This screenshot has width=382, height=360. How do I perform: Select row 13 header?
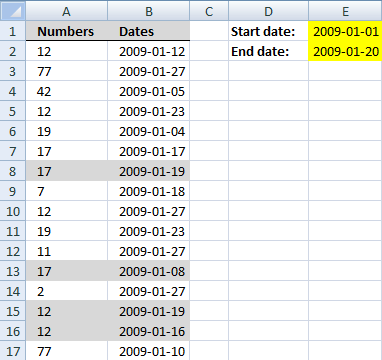click(x=13, y=271)
